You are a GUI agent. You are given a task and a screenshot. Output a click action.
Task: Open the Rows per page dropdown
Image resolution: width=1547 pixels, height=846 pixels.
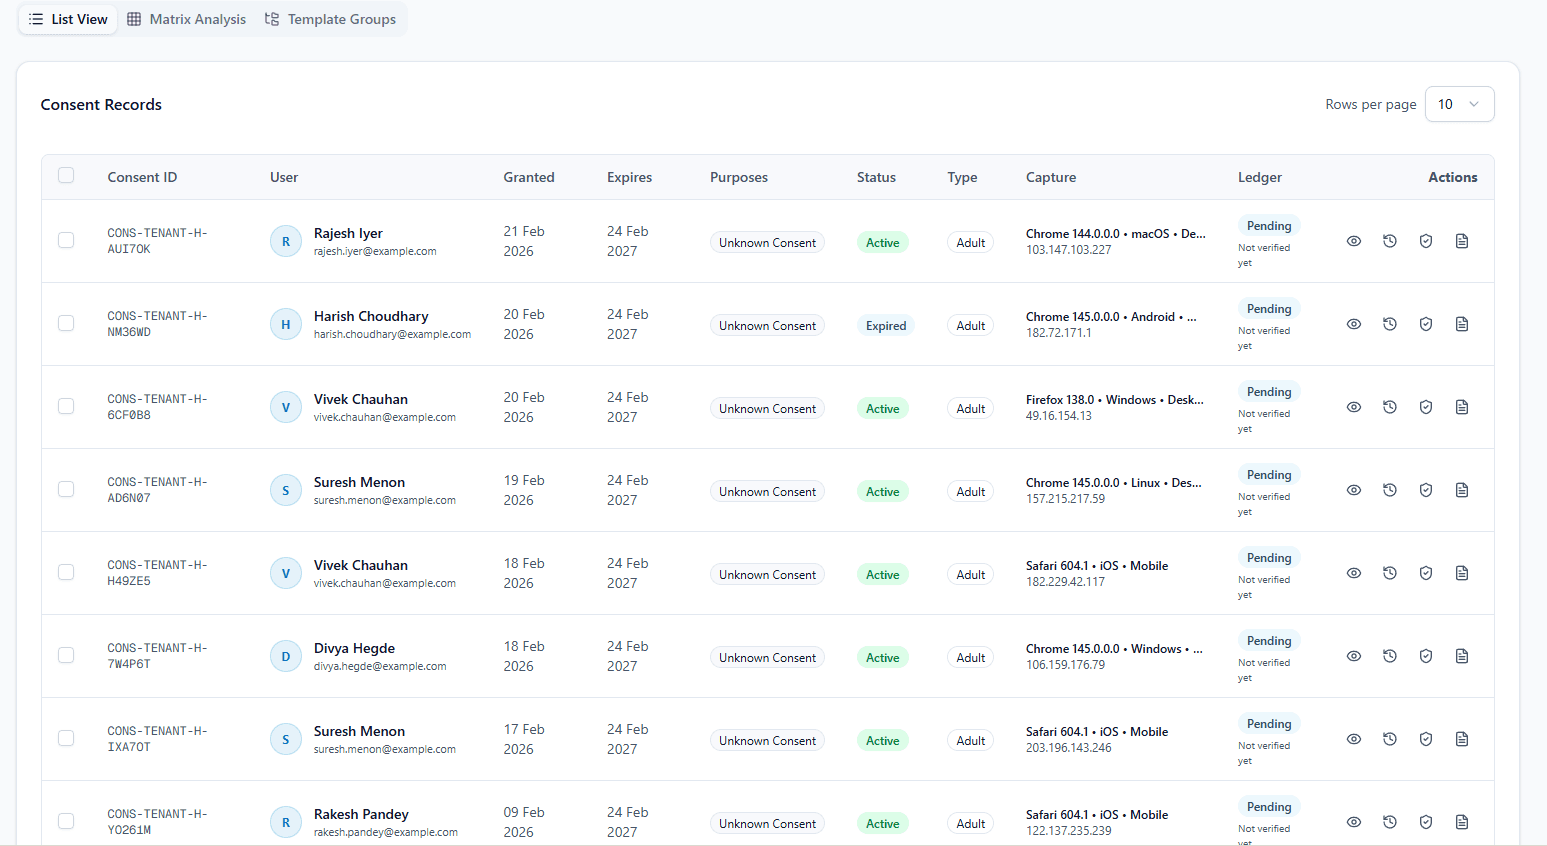1459,103
